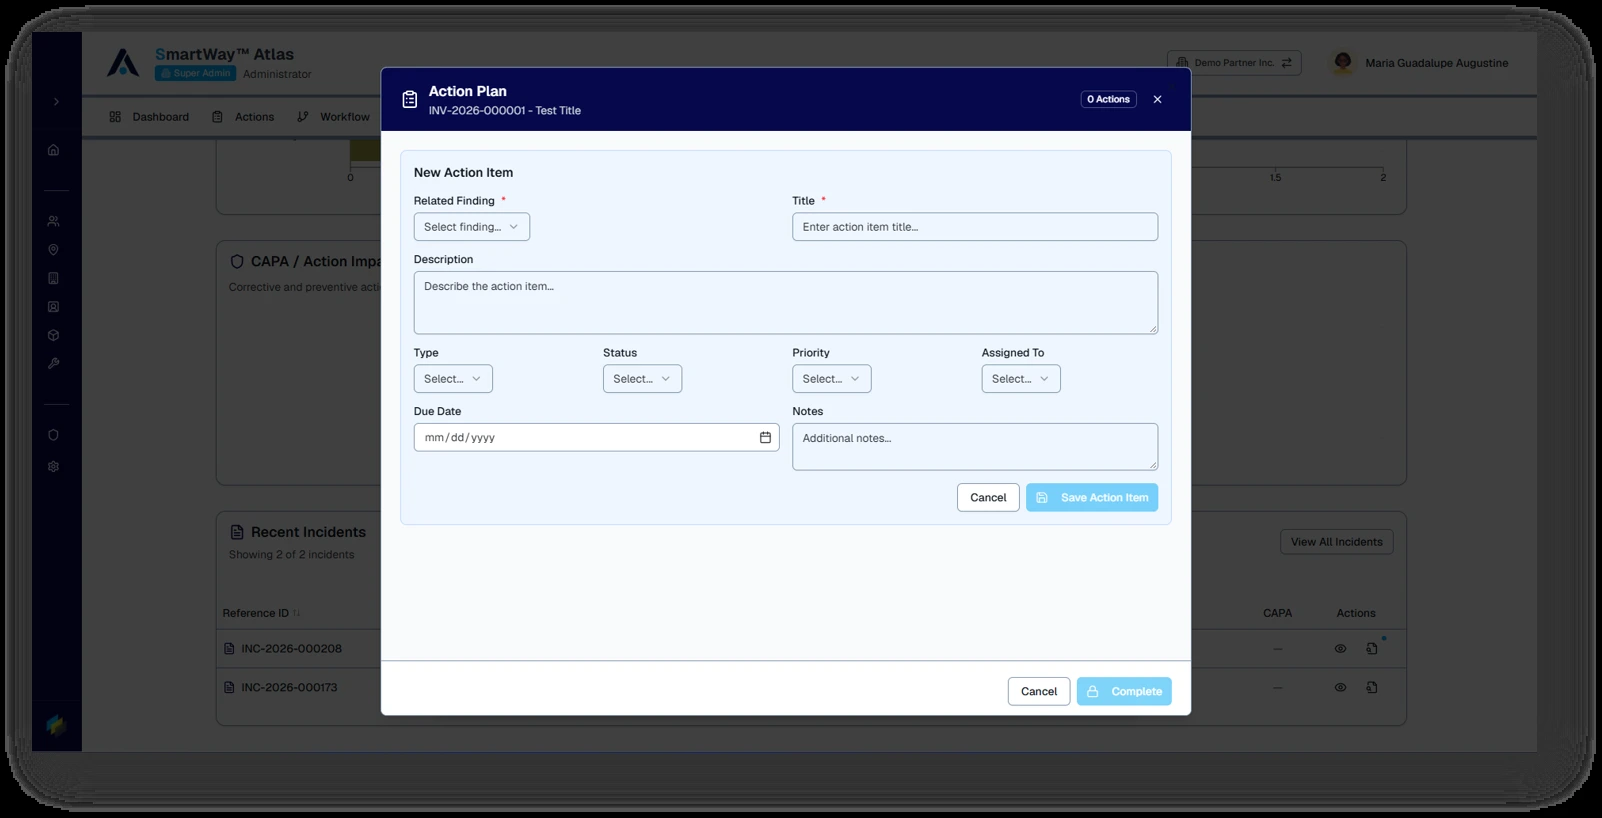The image size is (1602, 818).
Task: Open the users icon in sidebar
Action: click(54, 221)
